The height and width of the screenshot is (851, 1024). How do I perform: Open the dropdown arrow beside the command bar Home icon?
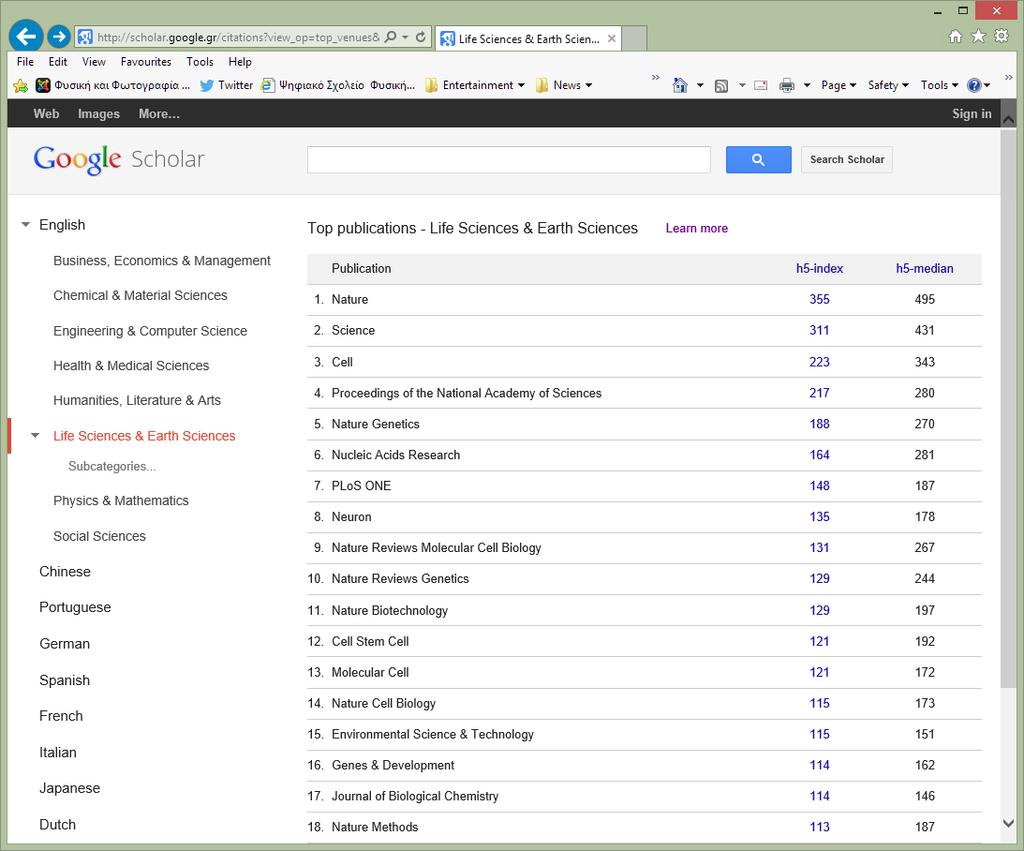[700, 85]
